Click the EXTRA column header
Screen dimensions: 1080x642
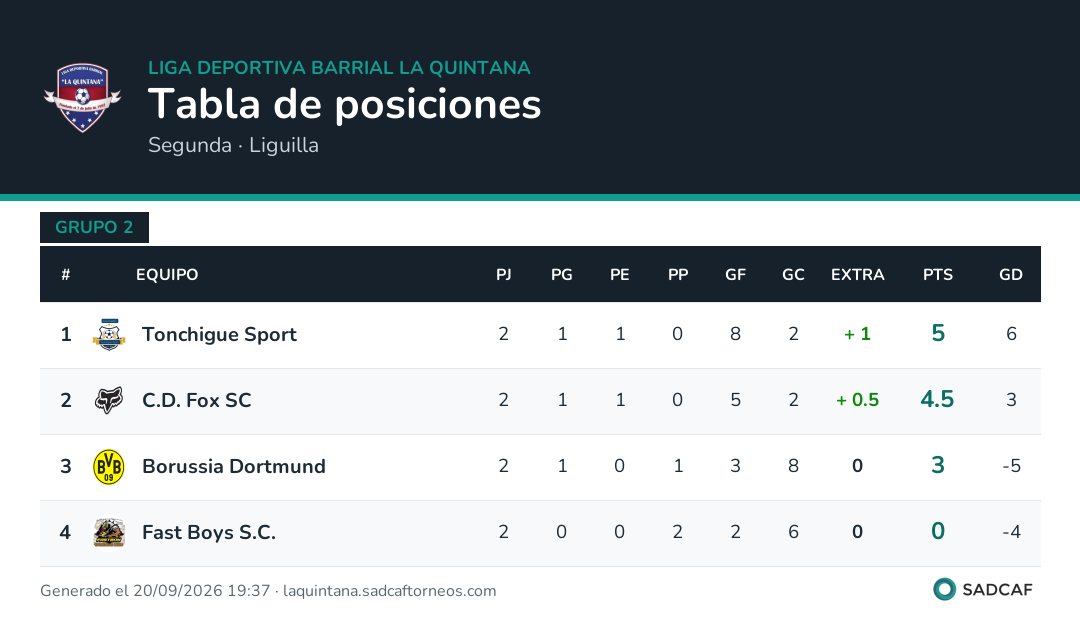[x=858, y=275]
